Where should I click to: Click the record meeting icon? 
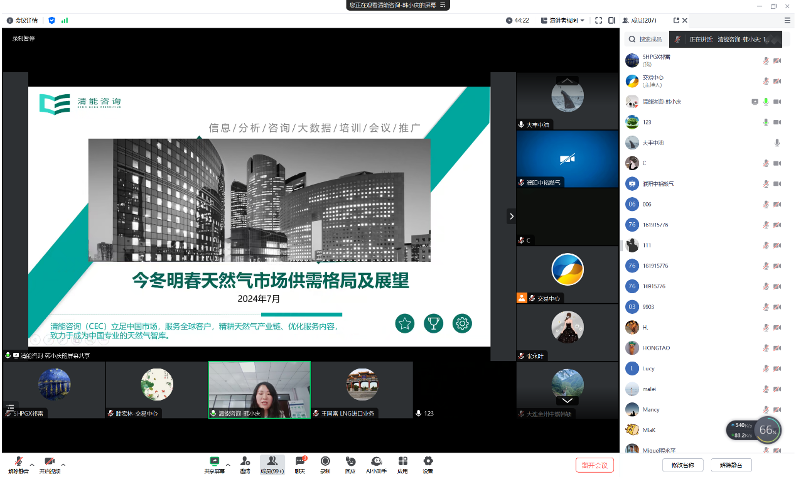[325, 464]
